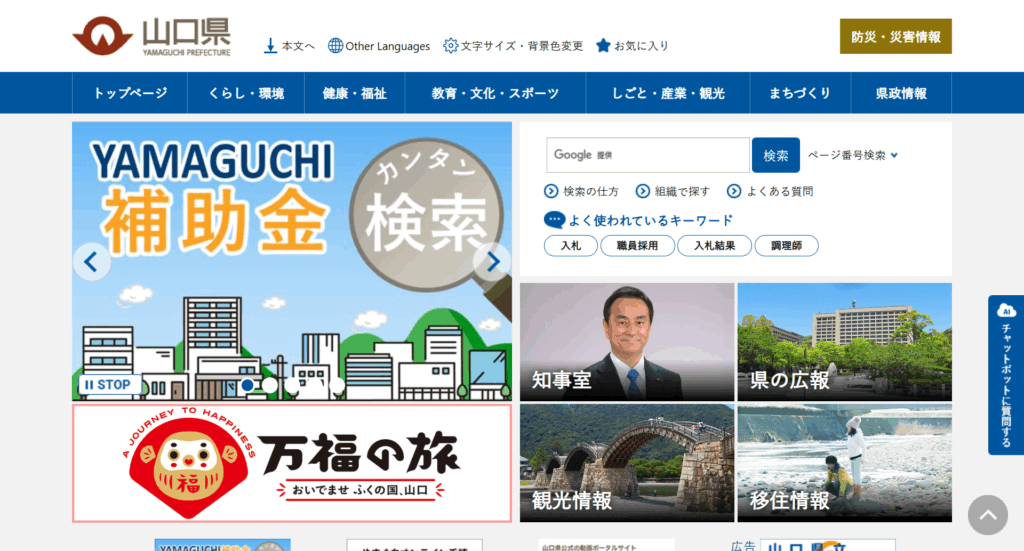
Task: Click the download arrow icon for 本文へ
Action: [270, 46]
